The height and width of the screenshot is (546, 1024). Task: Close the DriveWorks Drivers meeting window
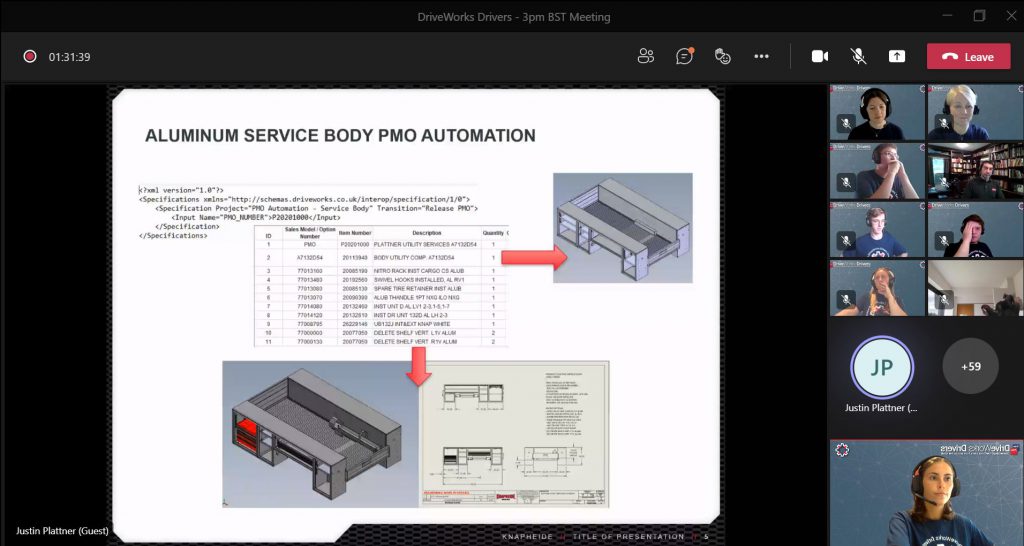1010,16
